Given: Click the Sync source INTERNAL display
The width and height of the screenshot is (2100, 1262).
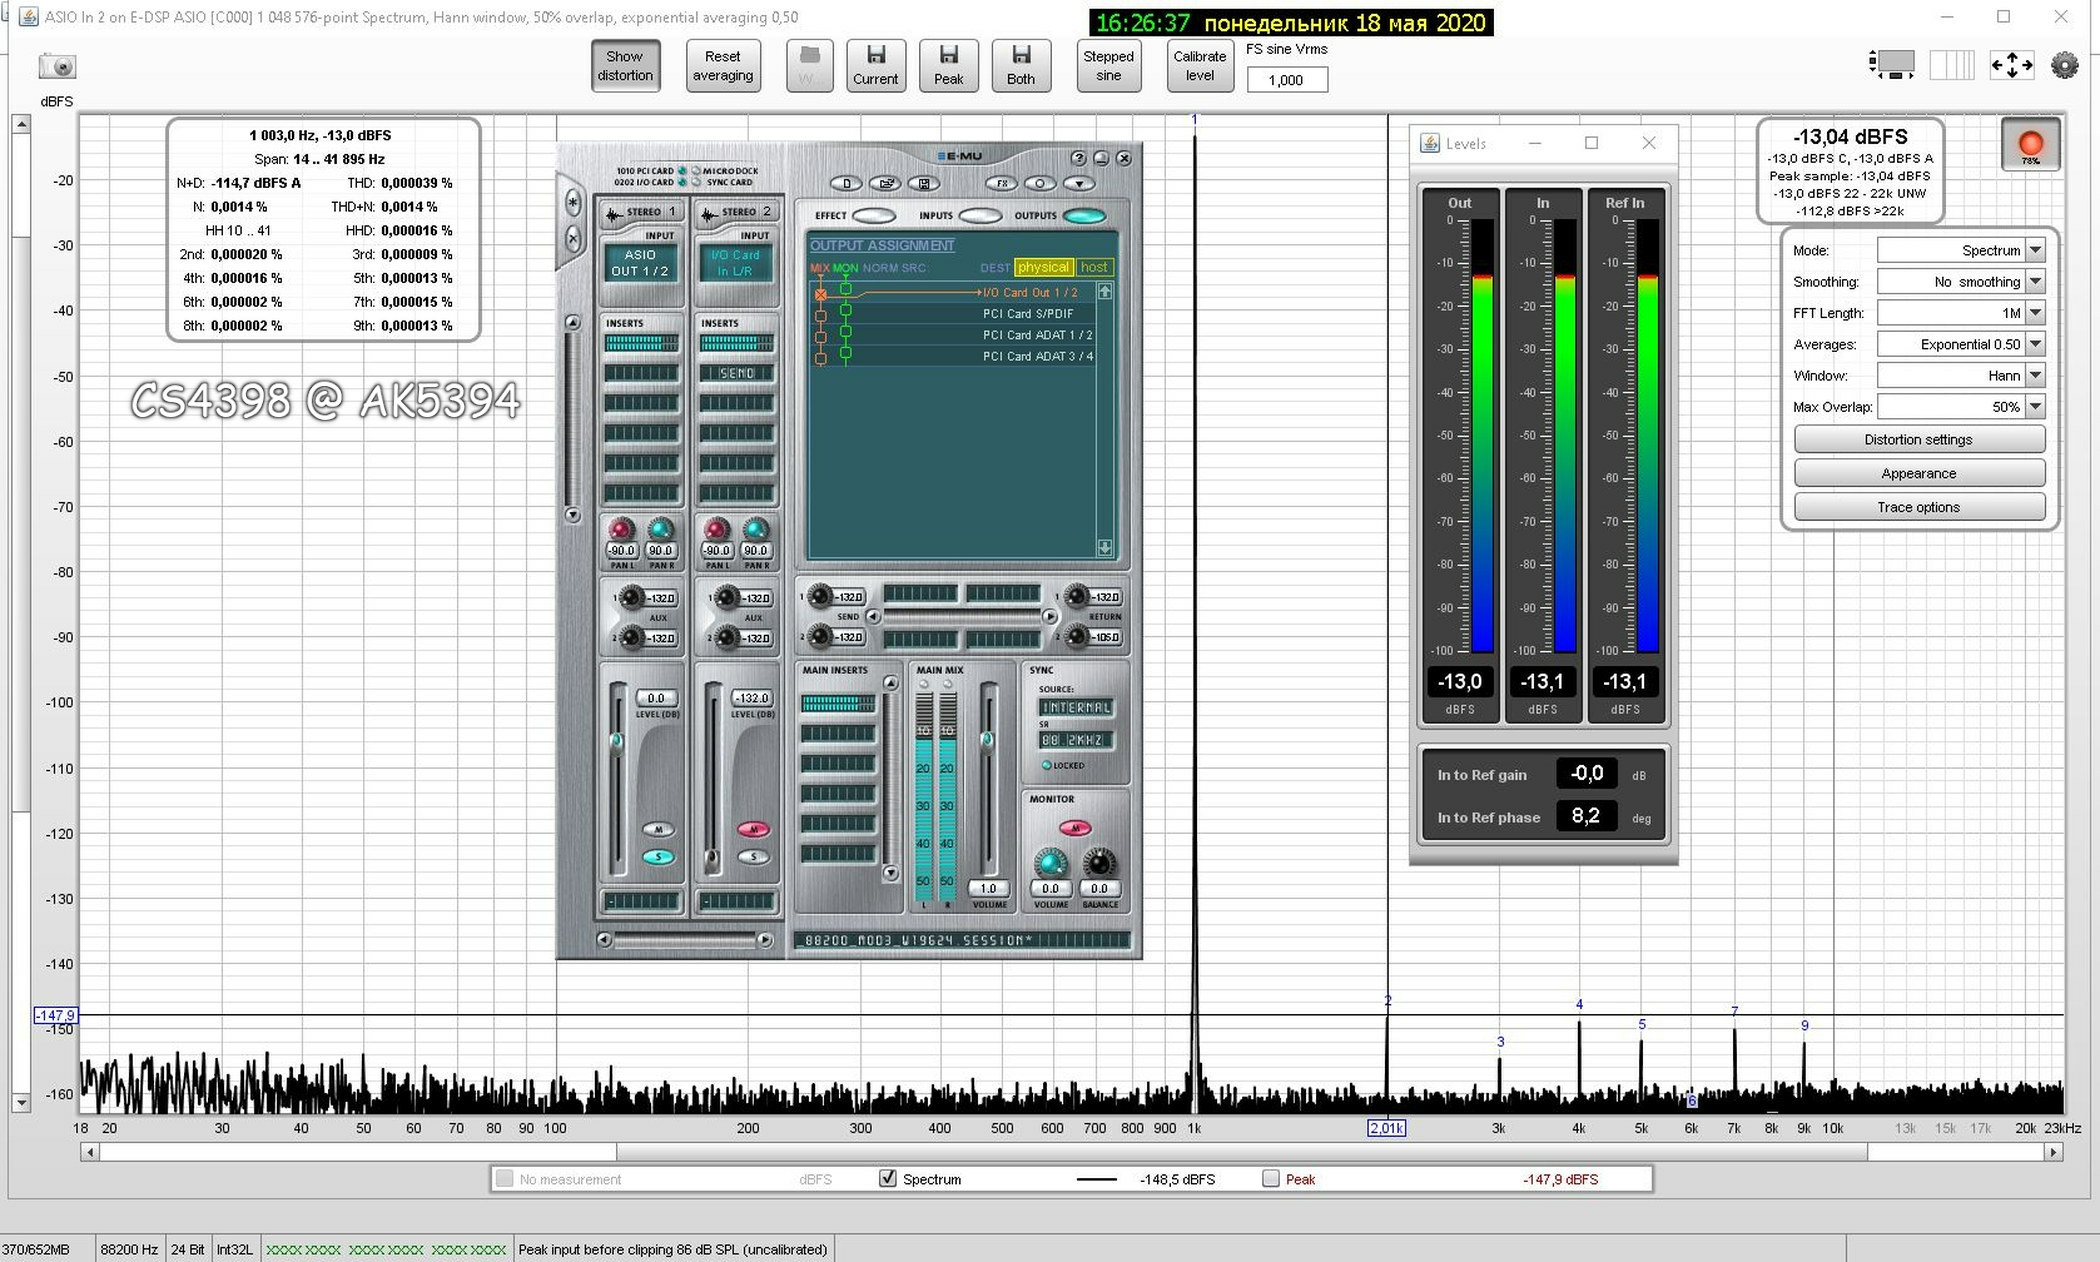Looking at the screenshot, I should 1076,707.
